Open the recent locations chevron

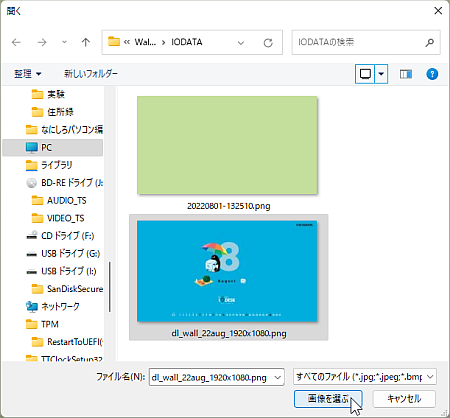pyautogui.click(x=64, y=42)
